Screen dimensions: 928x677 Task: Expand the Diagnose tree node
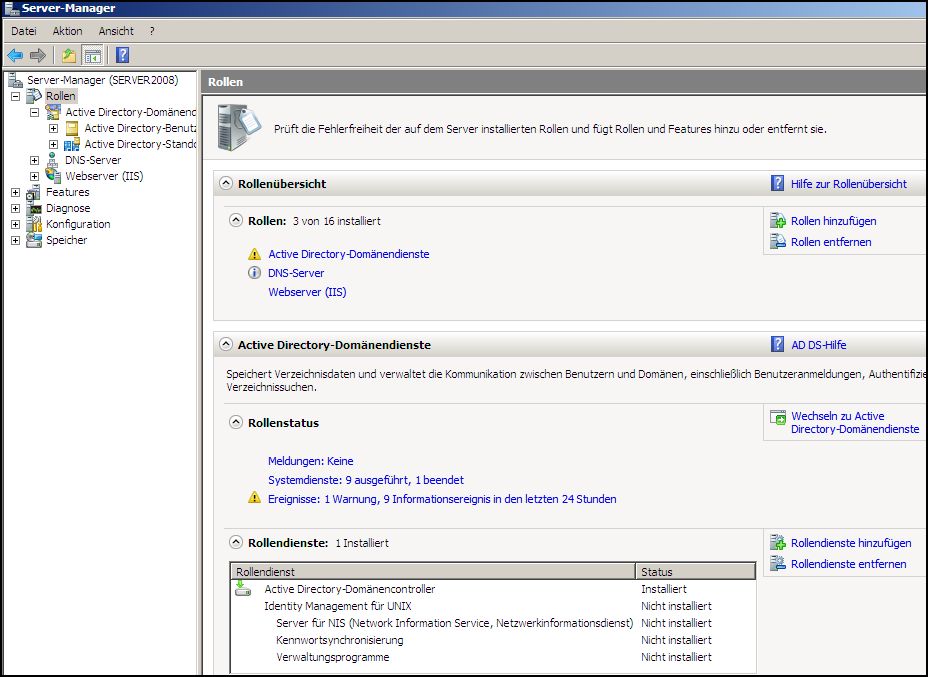tap(15, 208)
